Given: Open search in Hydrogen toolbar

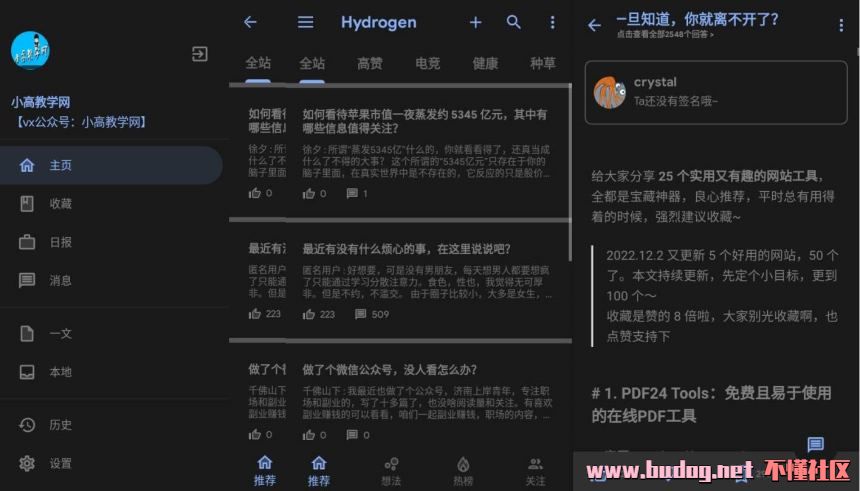Looking at the screenshot, I should coord(513,22).
